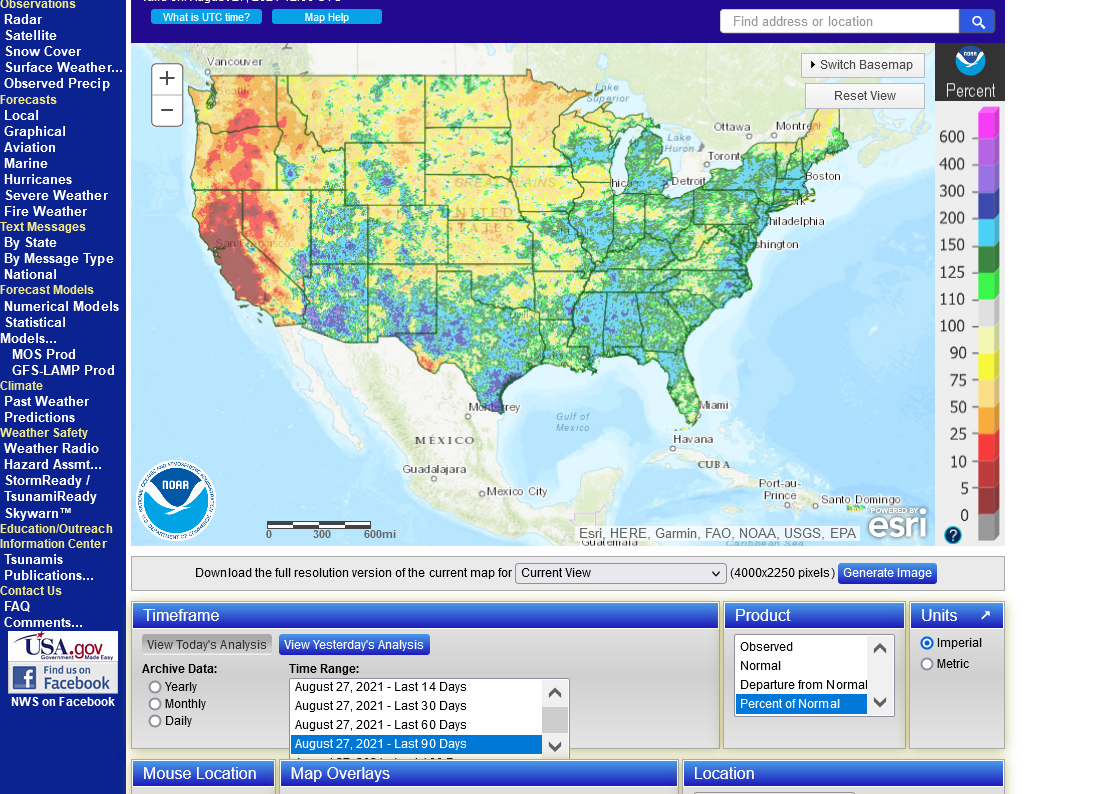This screenshot has height=794, width=1101.
Task: Open the Fire Weather sidebar link
Action: (46, 212)
